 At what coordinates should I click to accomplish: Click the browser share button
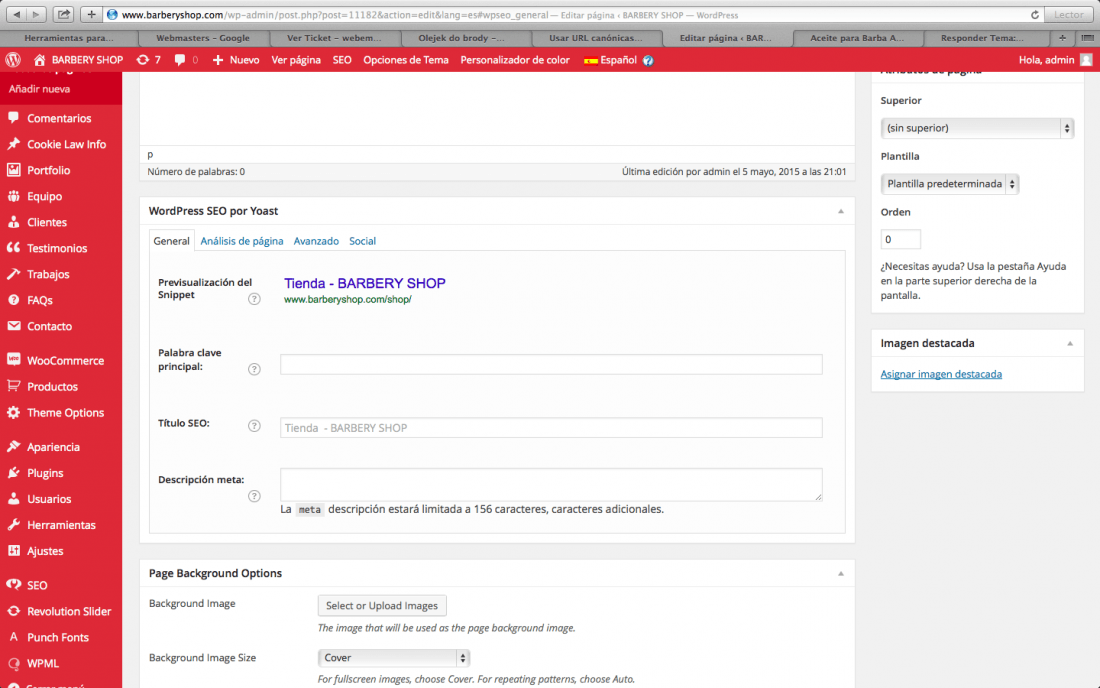coord(63,14)
